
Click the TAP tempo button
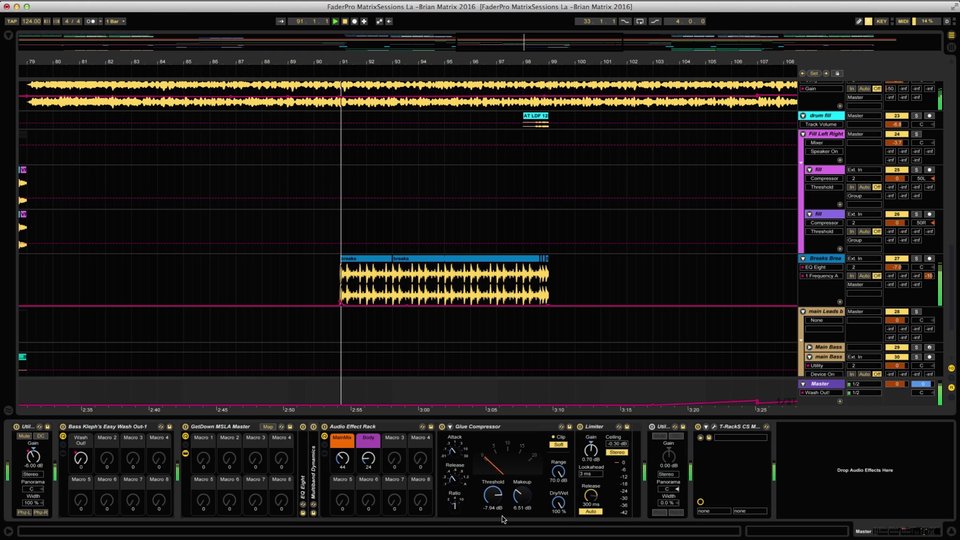(x=12, y=21)
